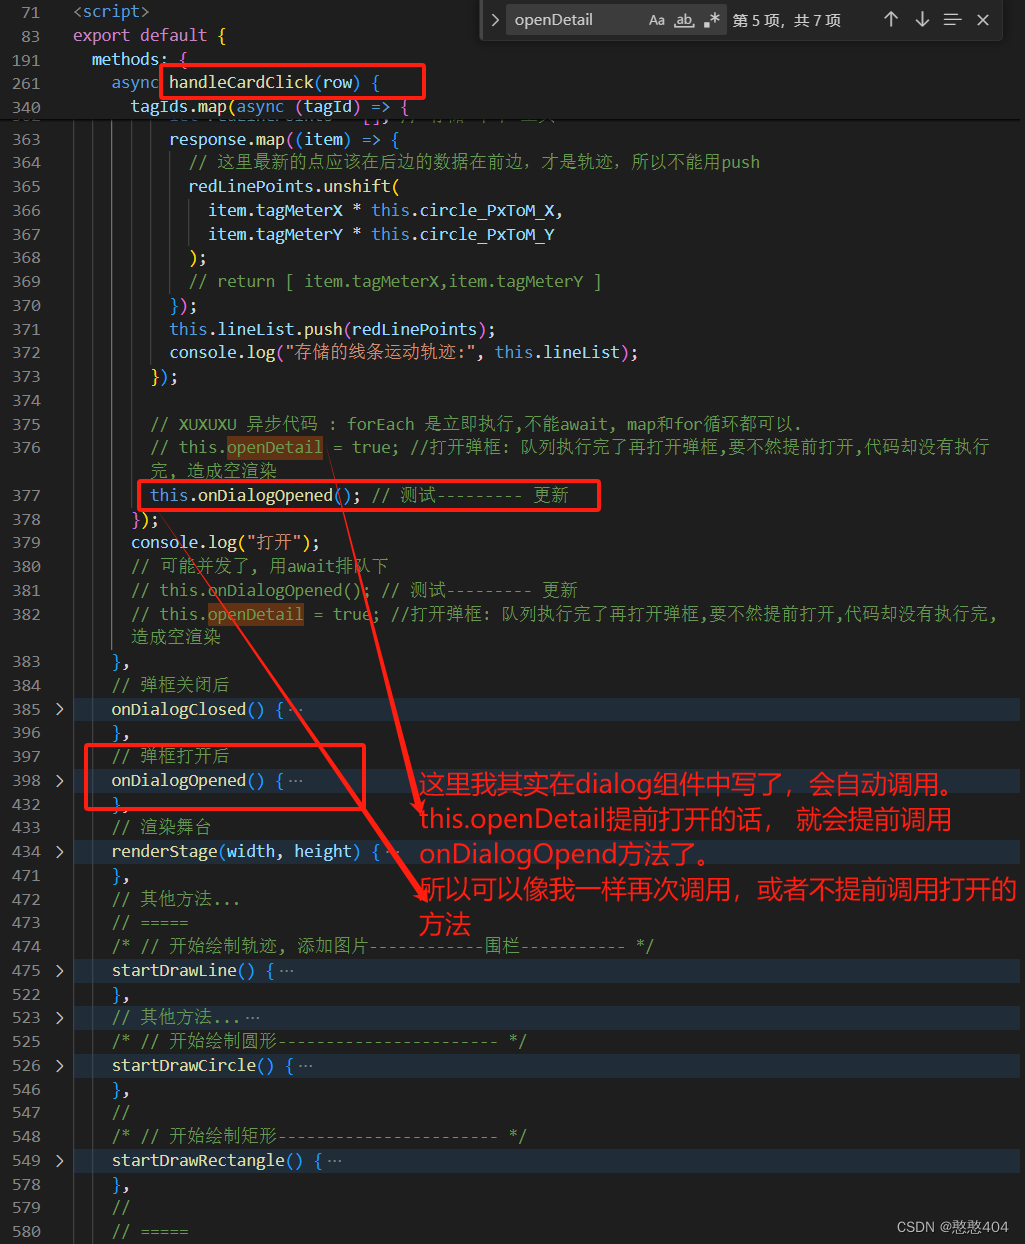This screenshot has height=1244, width=1025.
Task: Enable regular expression search mode
Action: tap(710, 19)
